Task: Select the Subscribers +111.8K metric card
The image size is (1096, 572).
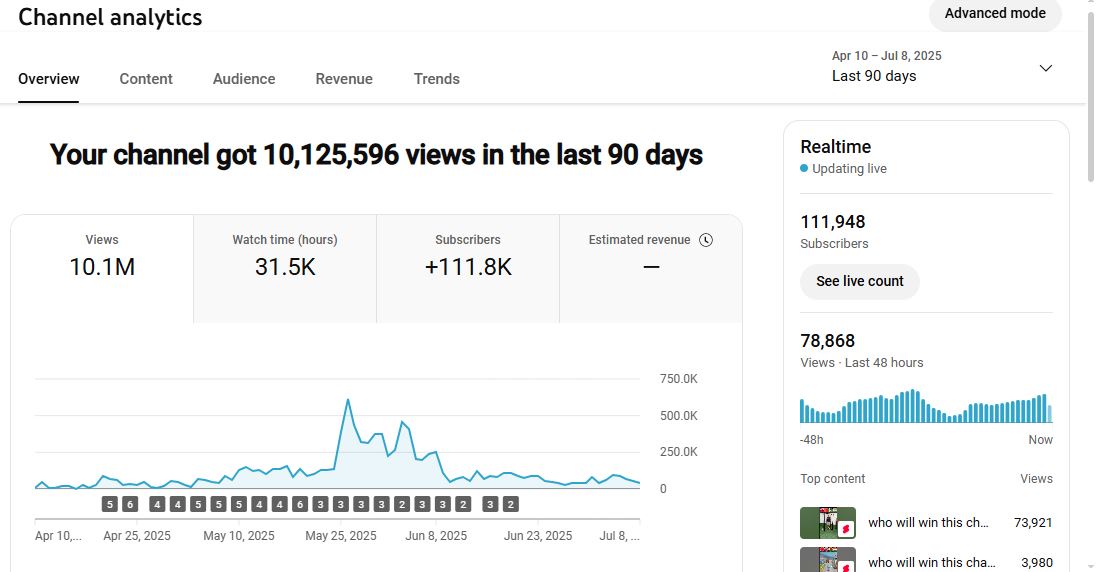Action: pos(468,269)
